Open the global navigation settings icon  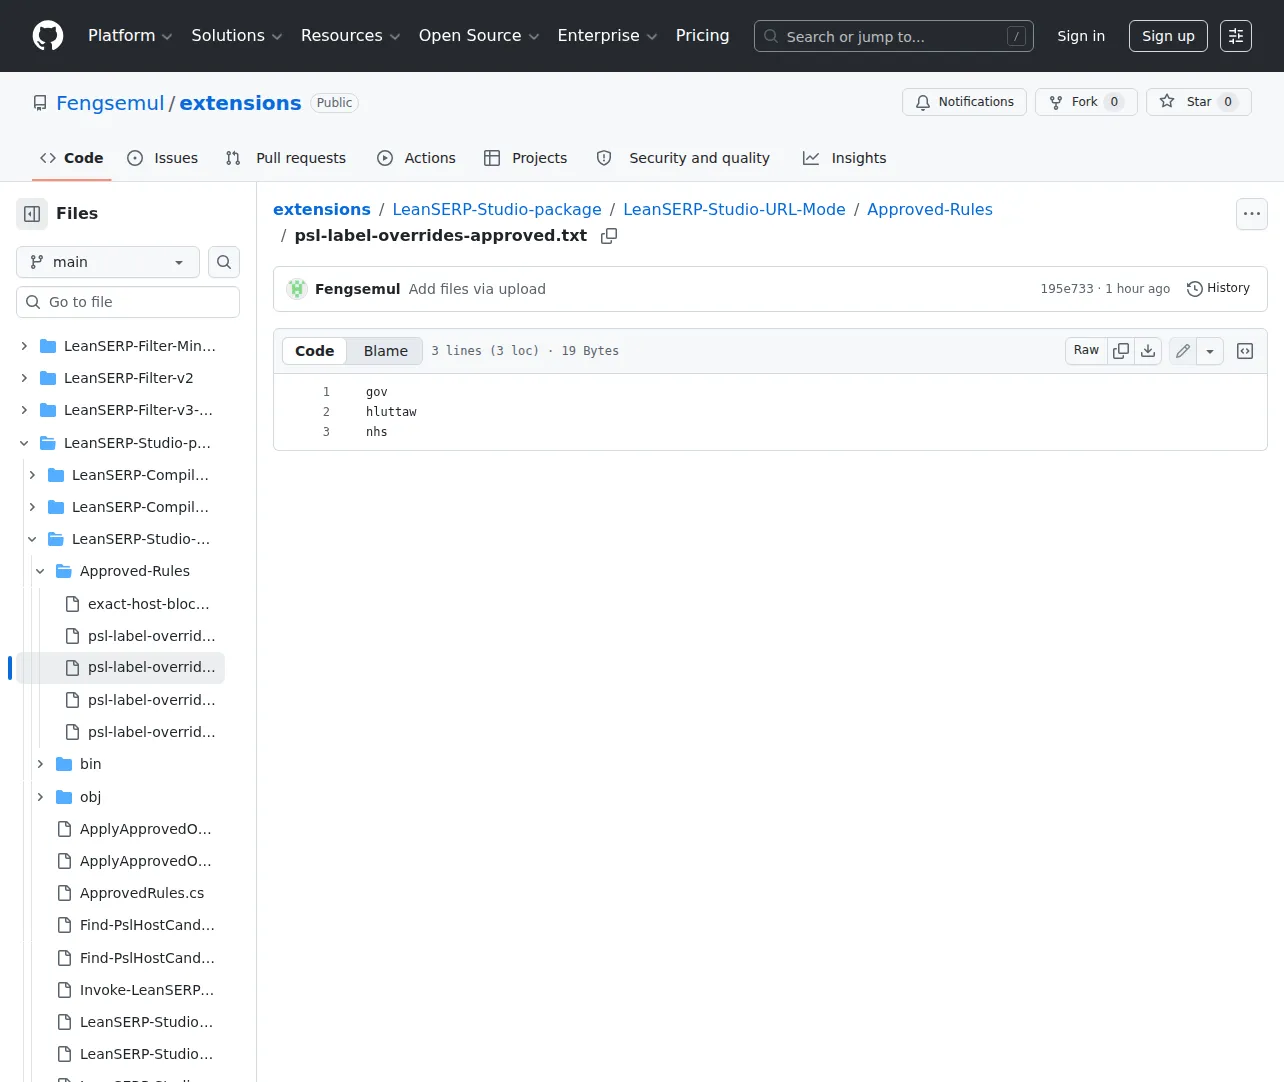pos(1236,36)
